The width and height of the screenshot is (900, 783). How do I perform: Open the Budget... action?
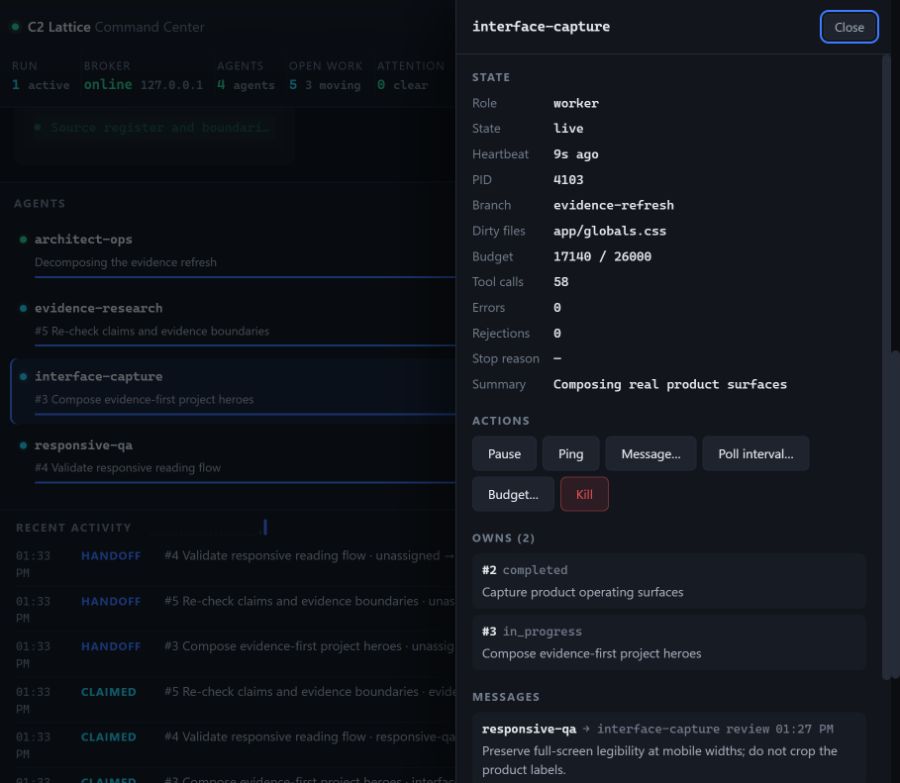(513, 494)
